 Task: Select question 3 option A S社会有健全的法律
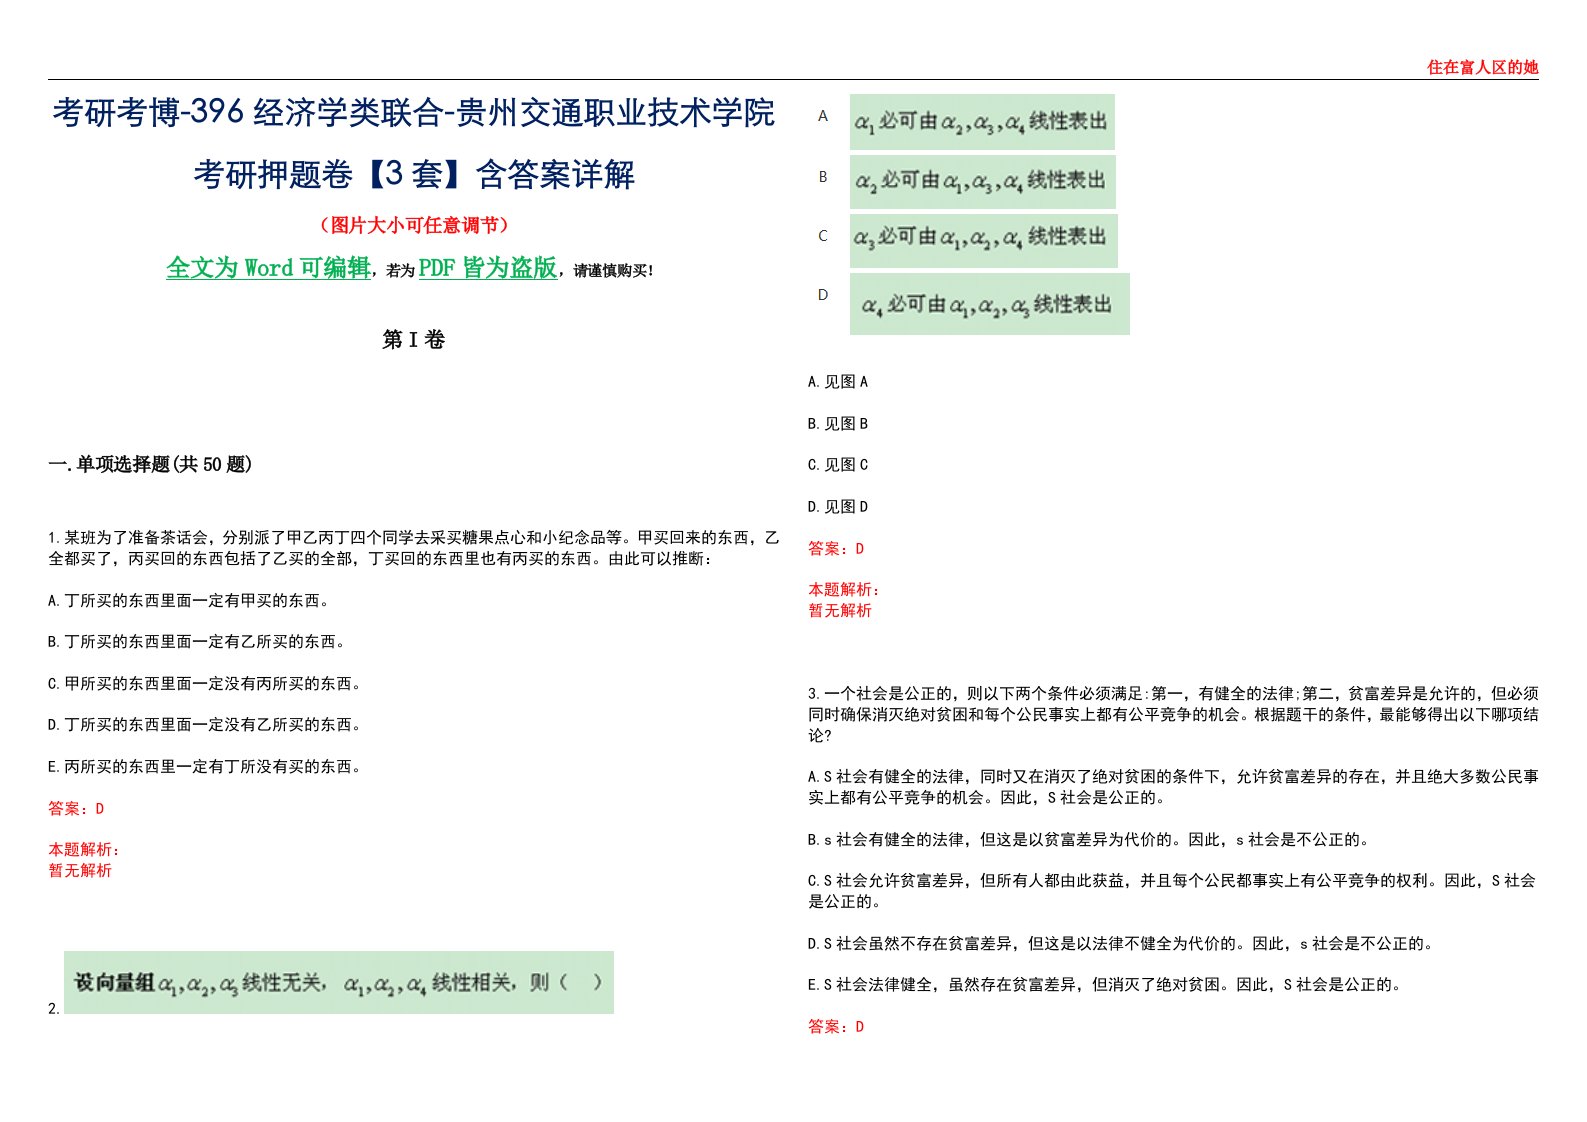pyautogui.click(x=1173, y=787)
